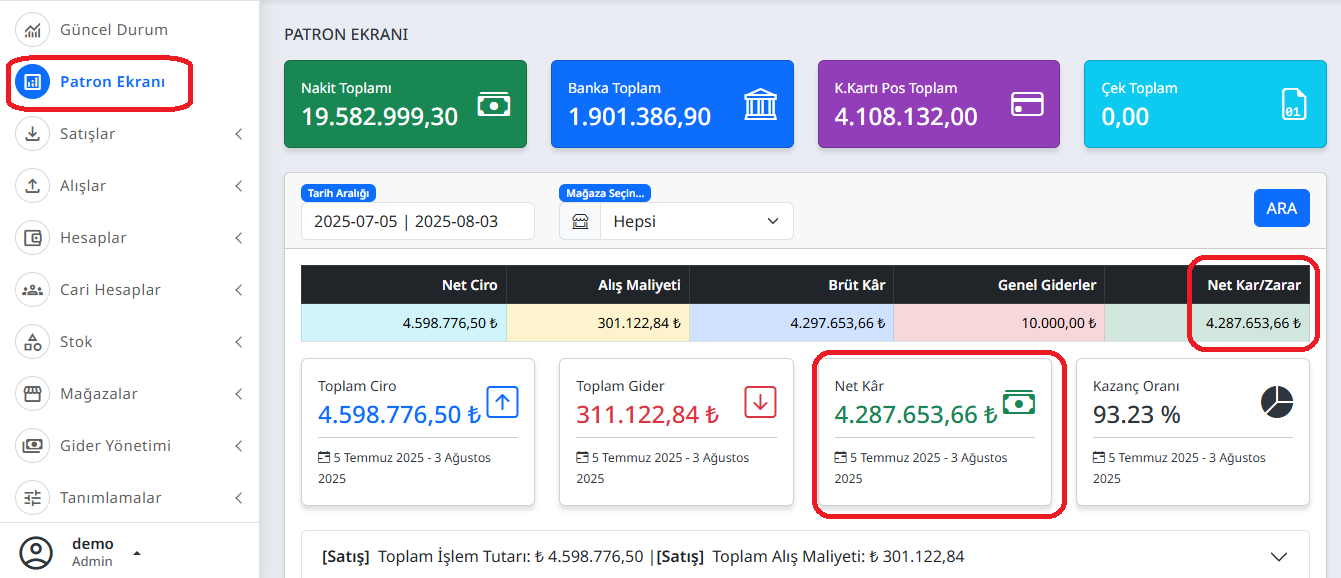The image size is (1341, 578).
Task: Open Satışlar via its download-arrow icon
Action: point(32,133)
